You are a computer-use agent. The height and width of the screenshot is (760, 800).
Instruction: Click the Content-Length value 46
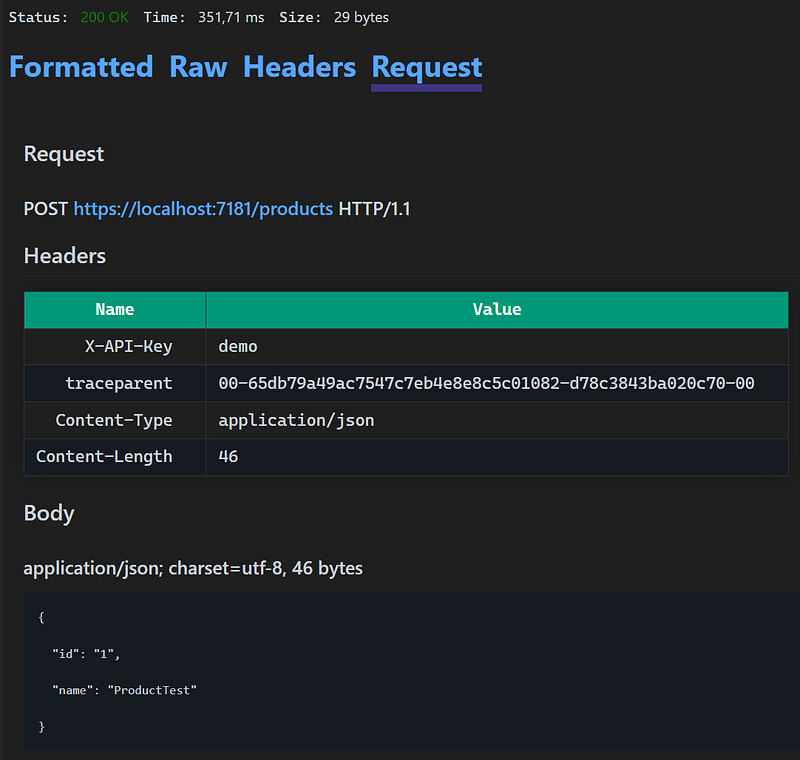pyautogui.click(x=497, y=457)
